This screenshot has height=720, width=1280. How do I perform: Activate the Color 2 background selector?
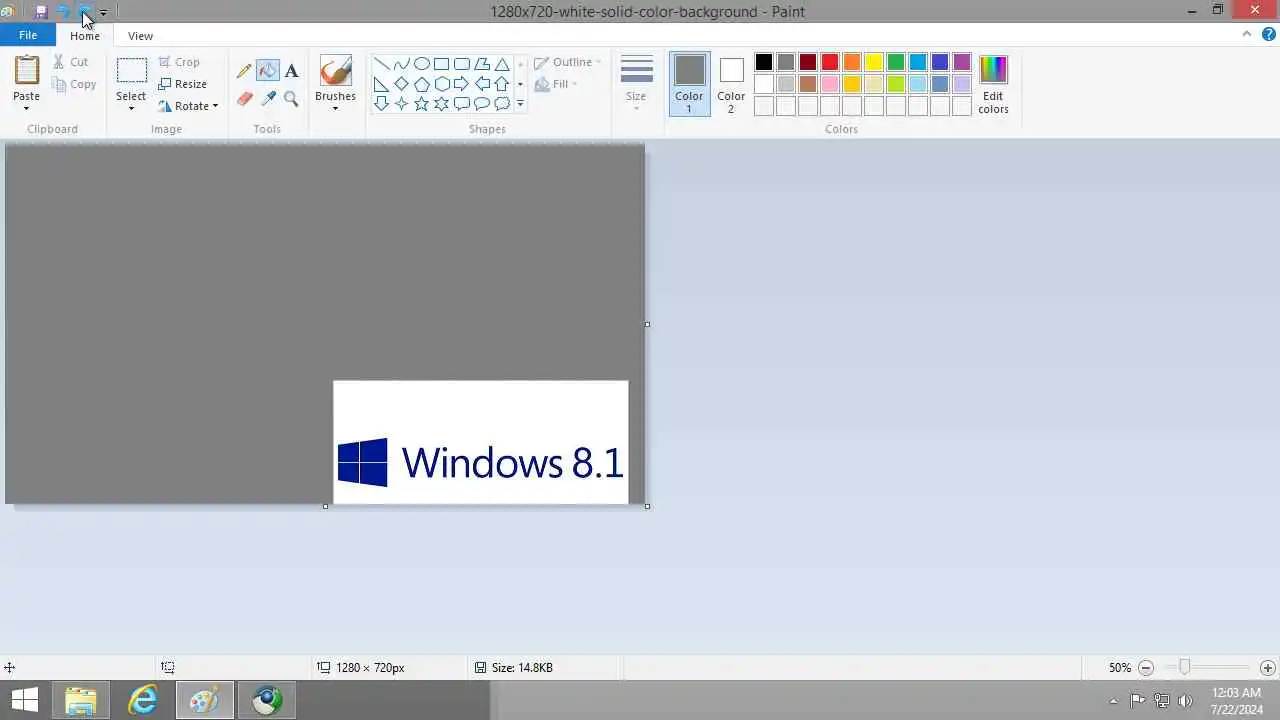731,84
